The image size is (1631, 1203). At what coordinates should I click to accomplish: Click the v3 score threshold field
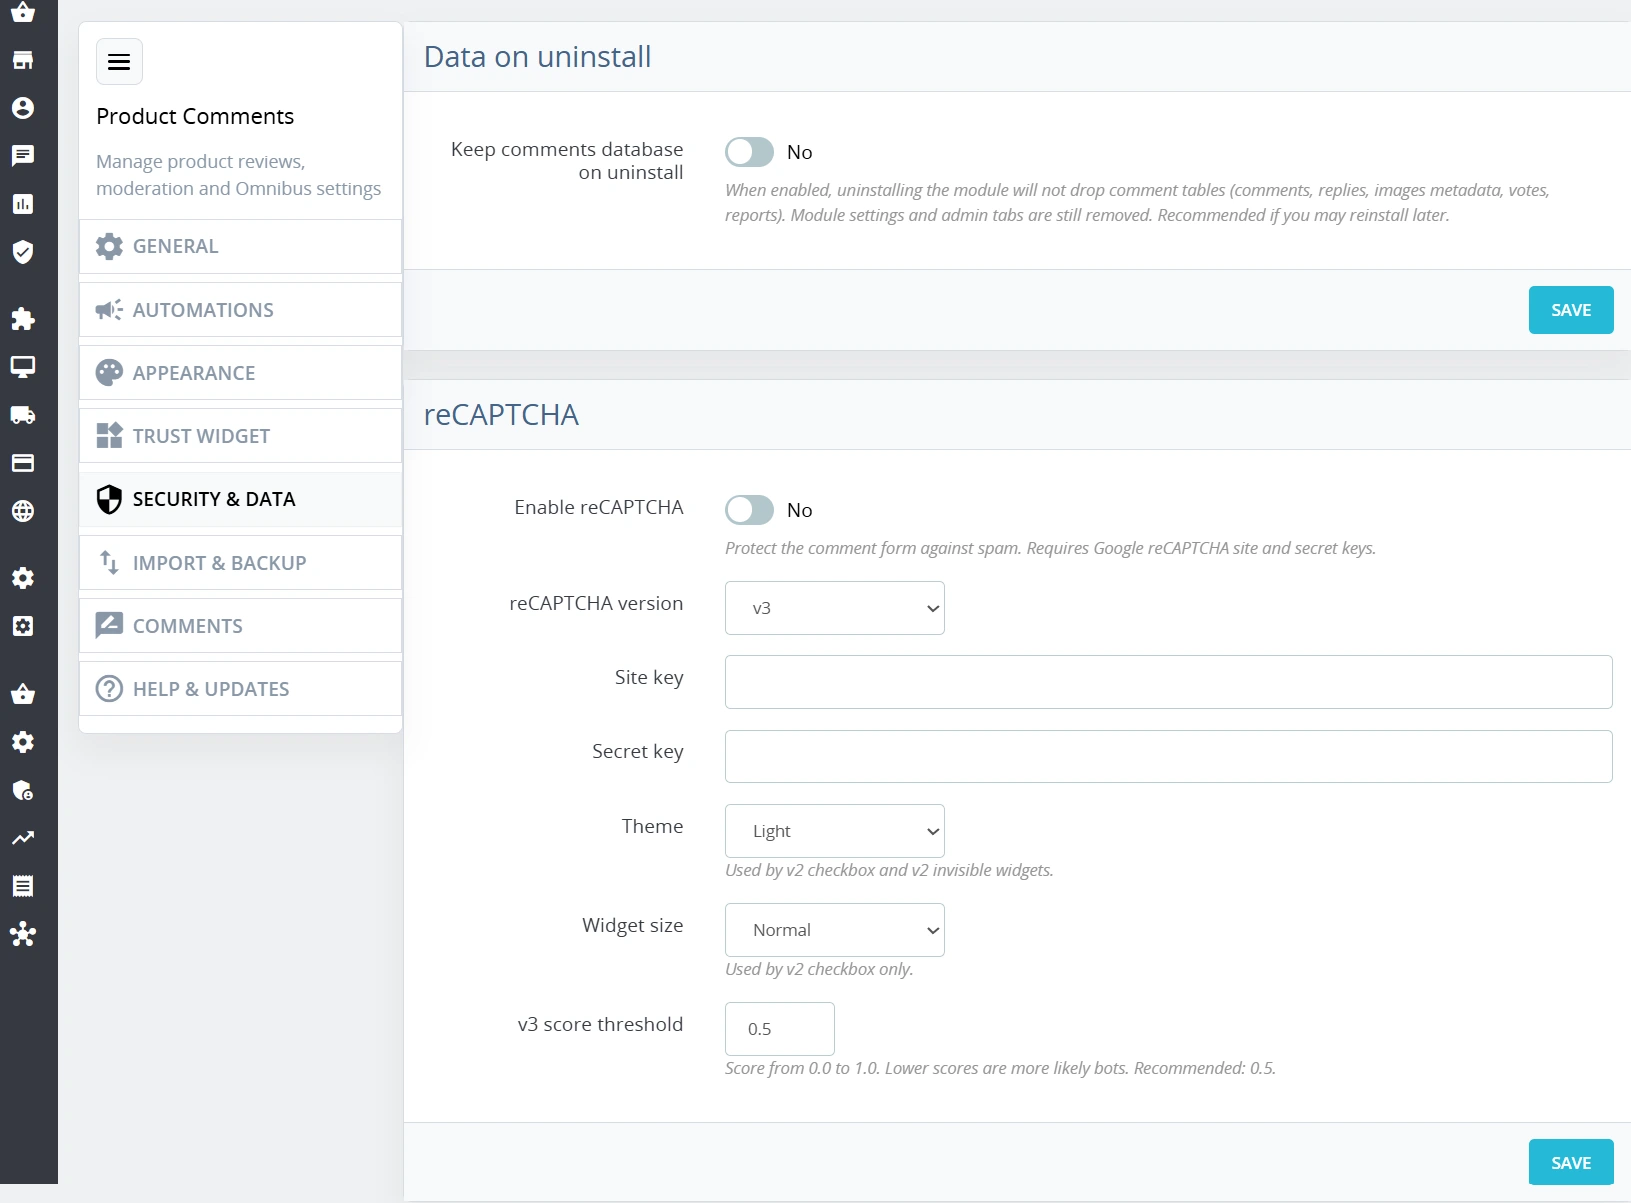780,1029
